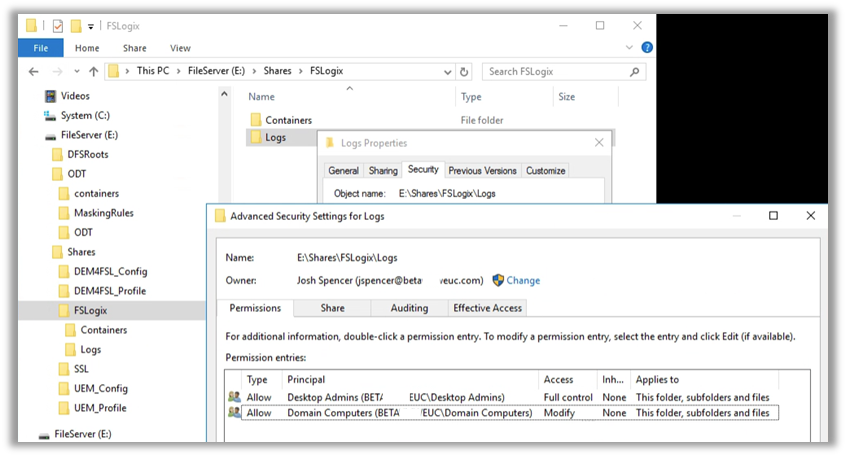Click the Domain Computers principal group icon
This screenshot has height=456, width=846.
[234, 412]
